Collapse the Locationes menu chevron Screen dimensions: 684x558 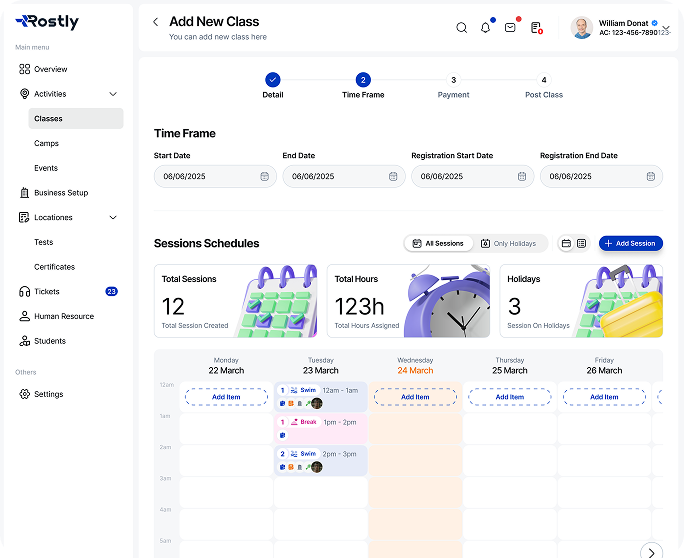(113, 217)
